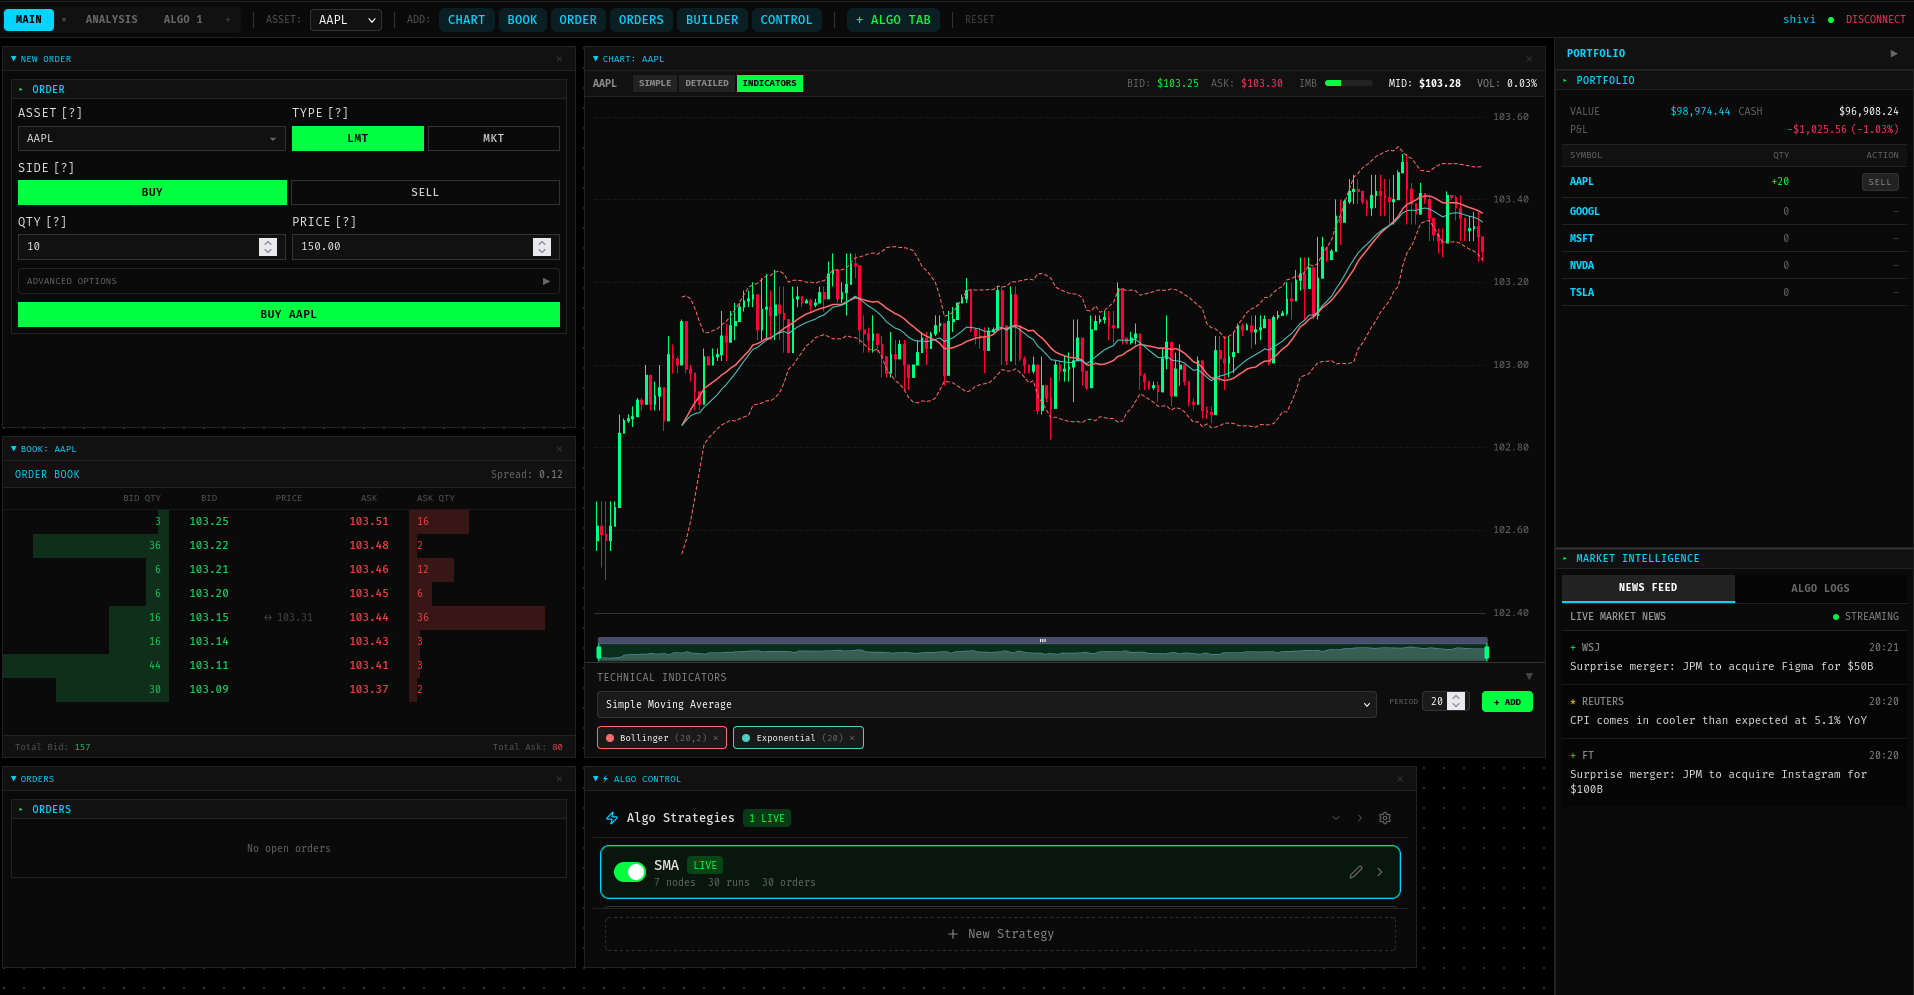Open the ASSET dropdown in the top bar
1914x995 pixels.
click(x=345, y=19)
